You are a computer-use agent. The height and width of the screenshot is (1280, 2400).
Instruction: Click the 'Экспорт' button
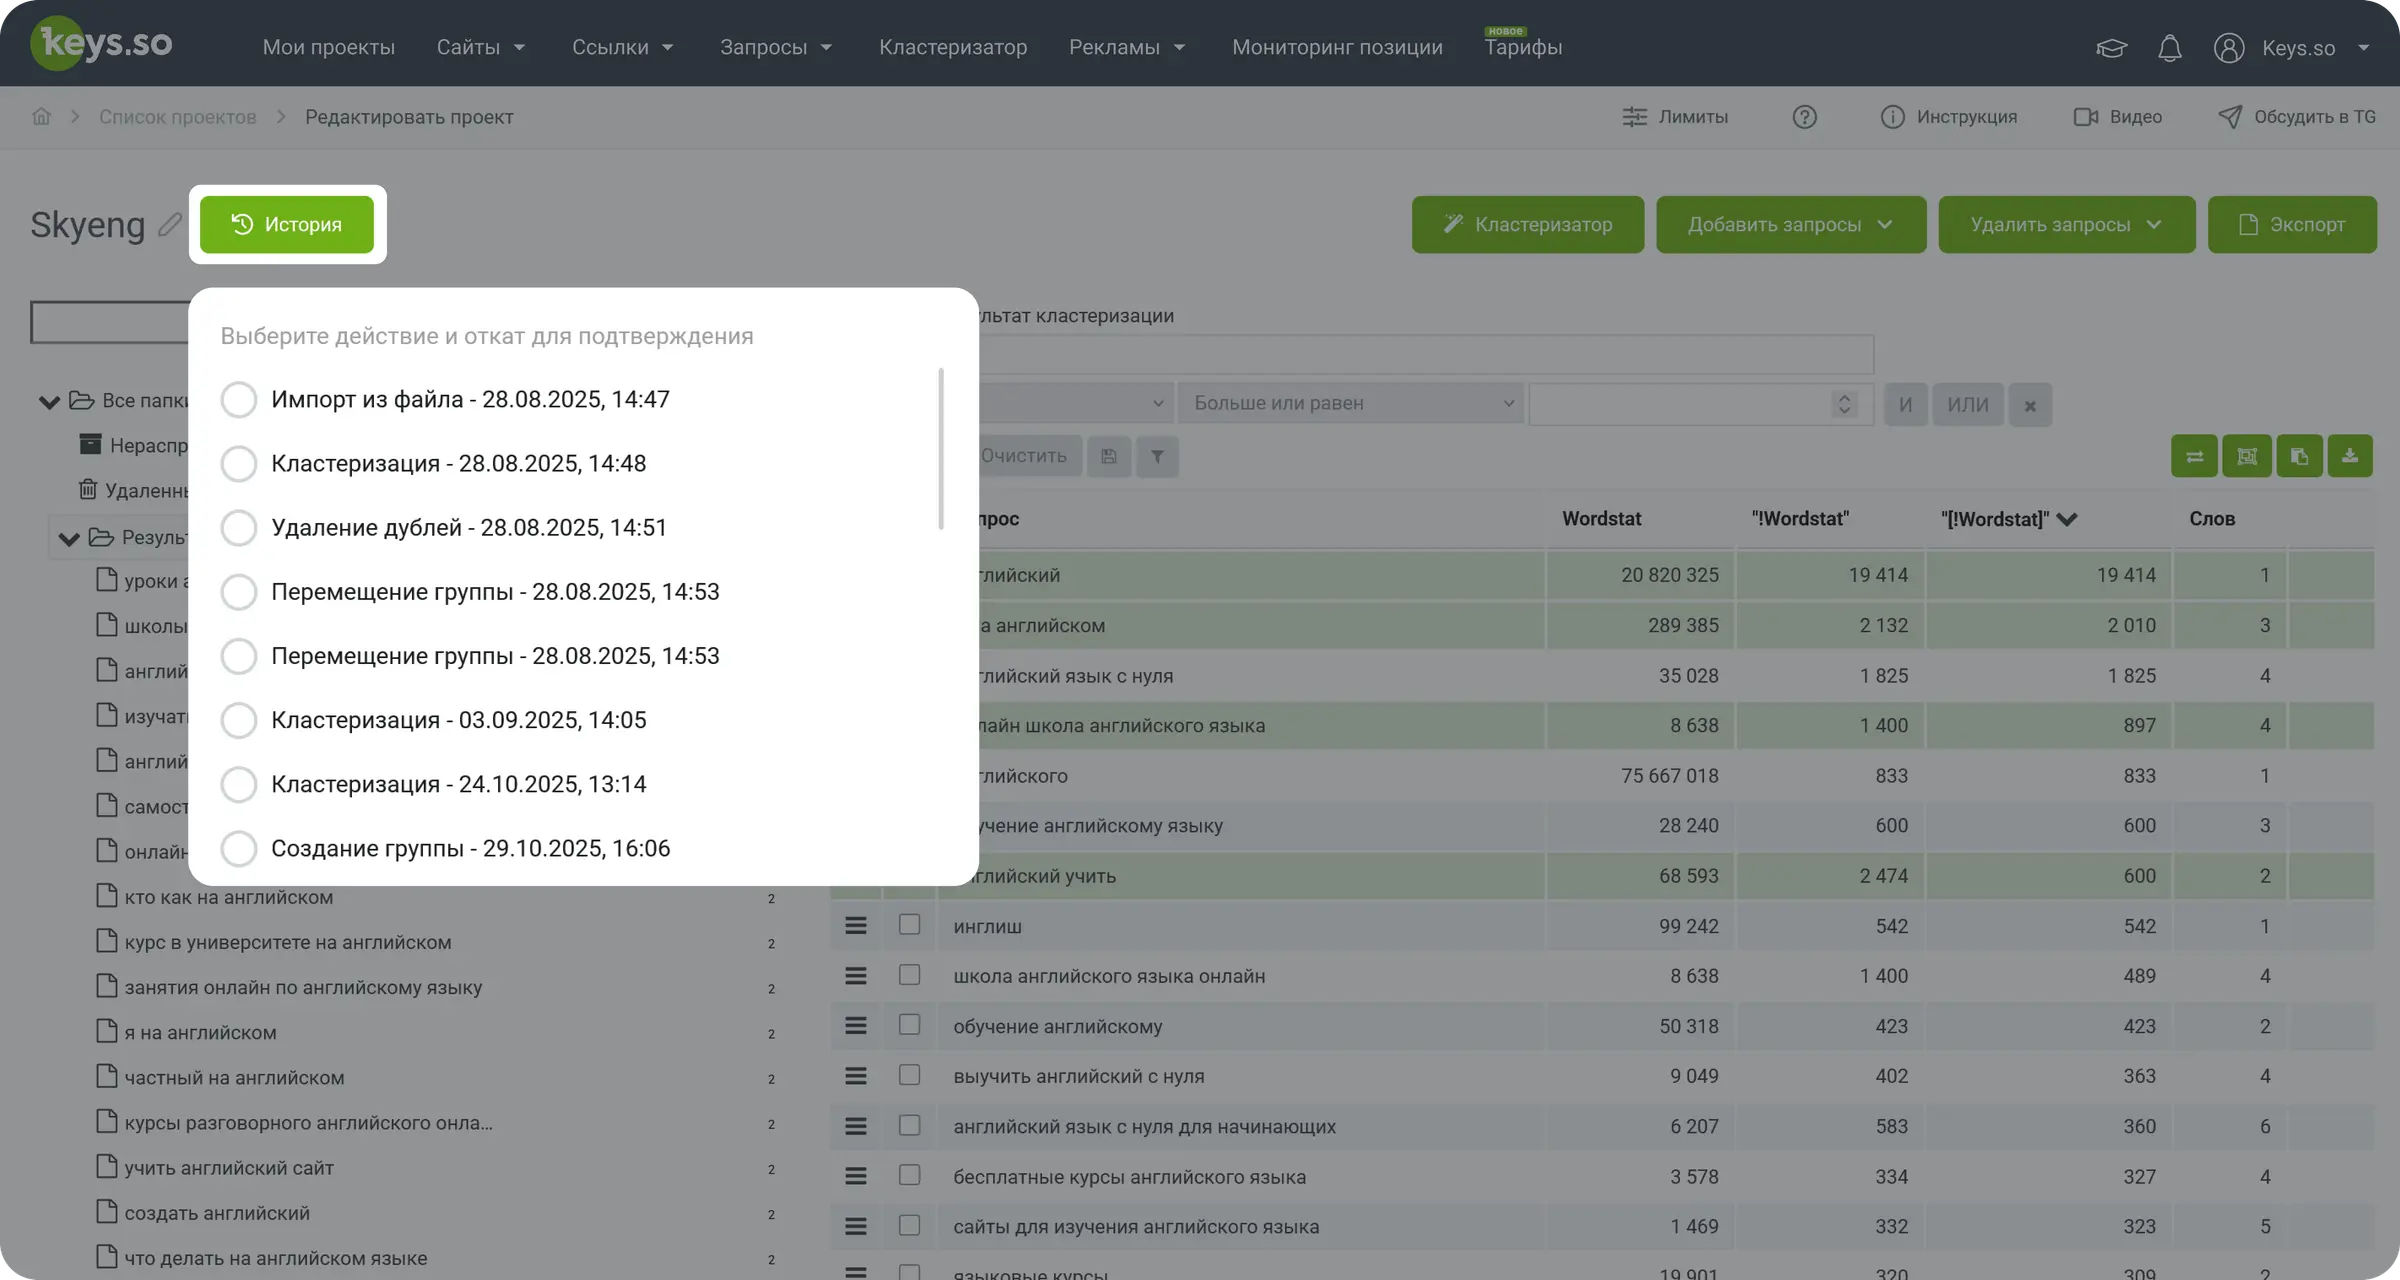coord(2292,225)
